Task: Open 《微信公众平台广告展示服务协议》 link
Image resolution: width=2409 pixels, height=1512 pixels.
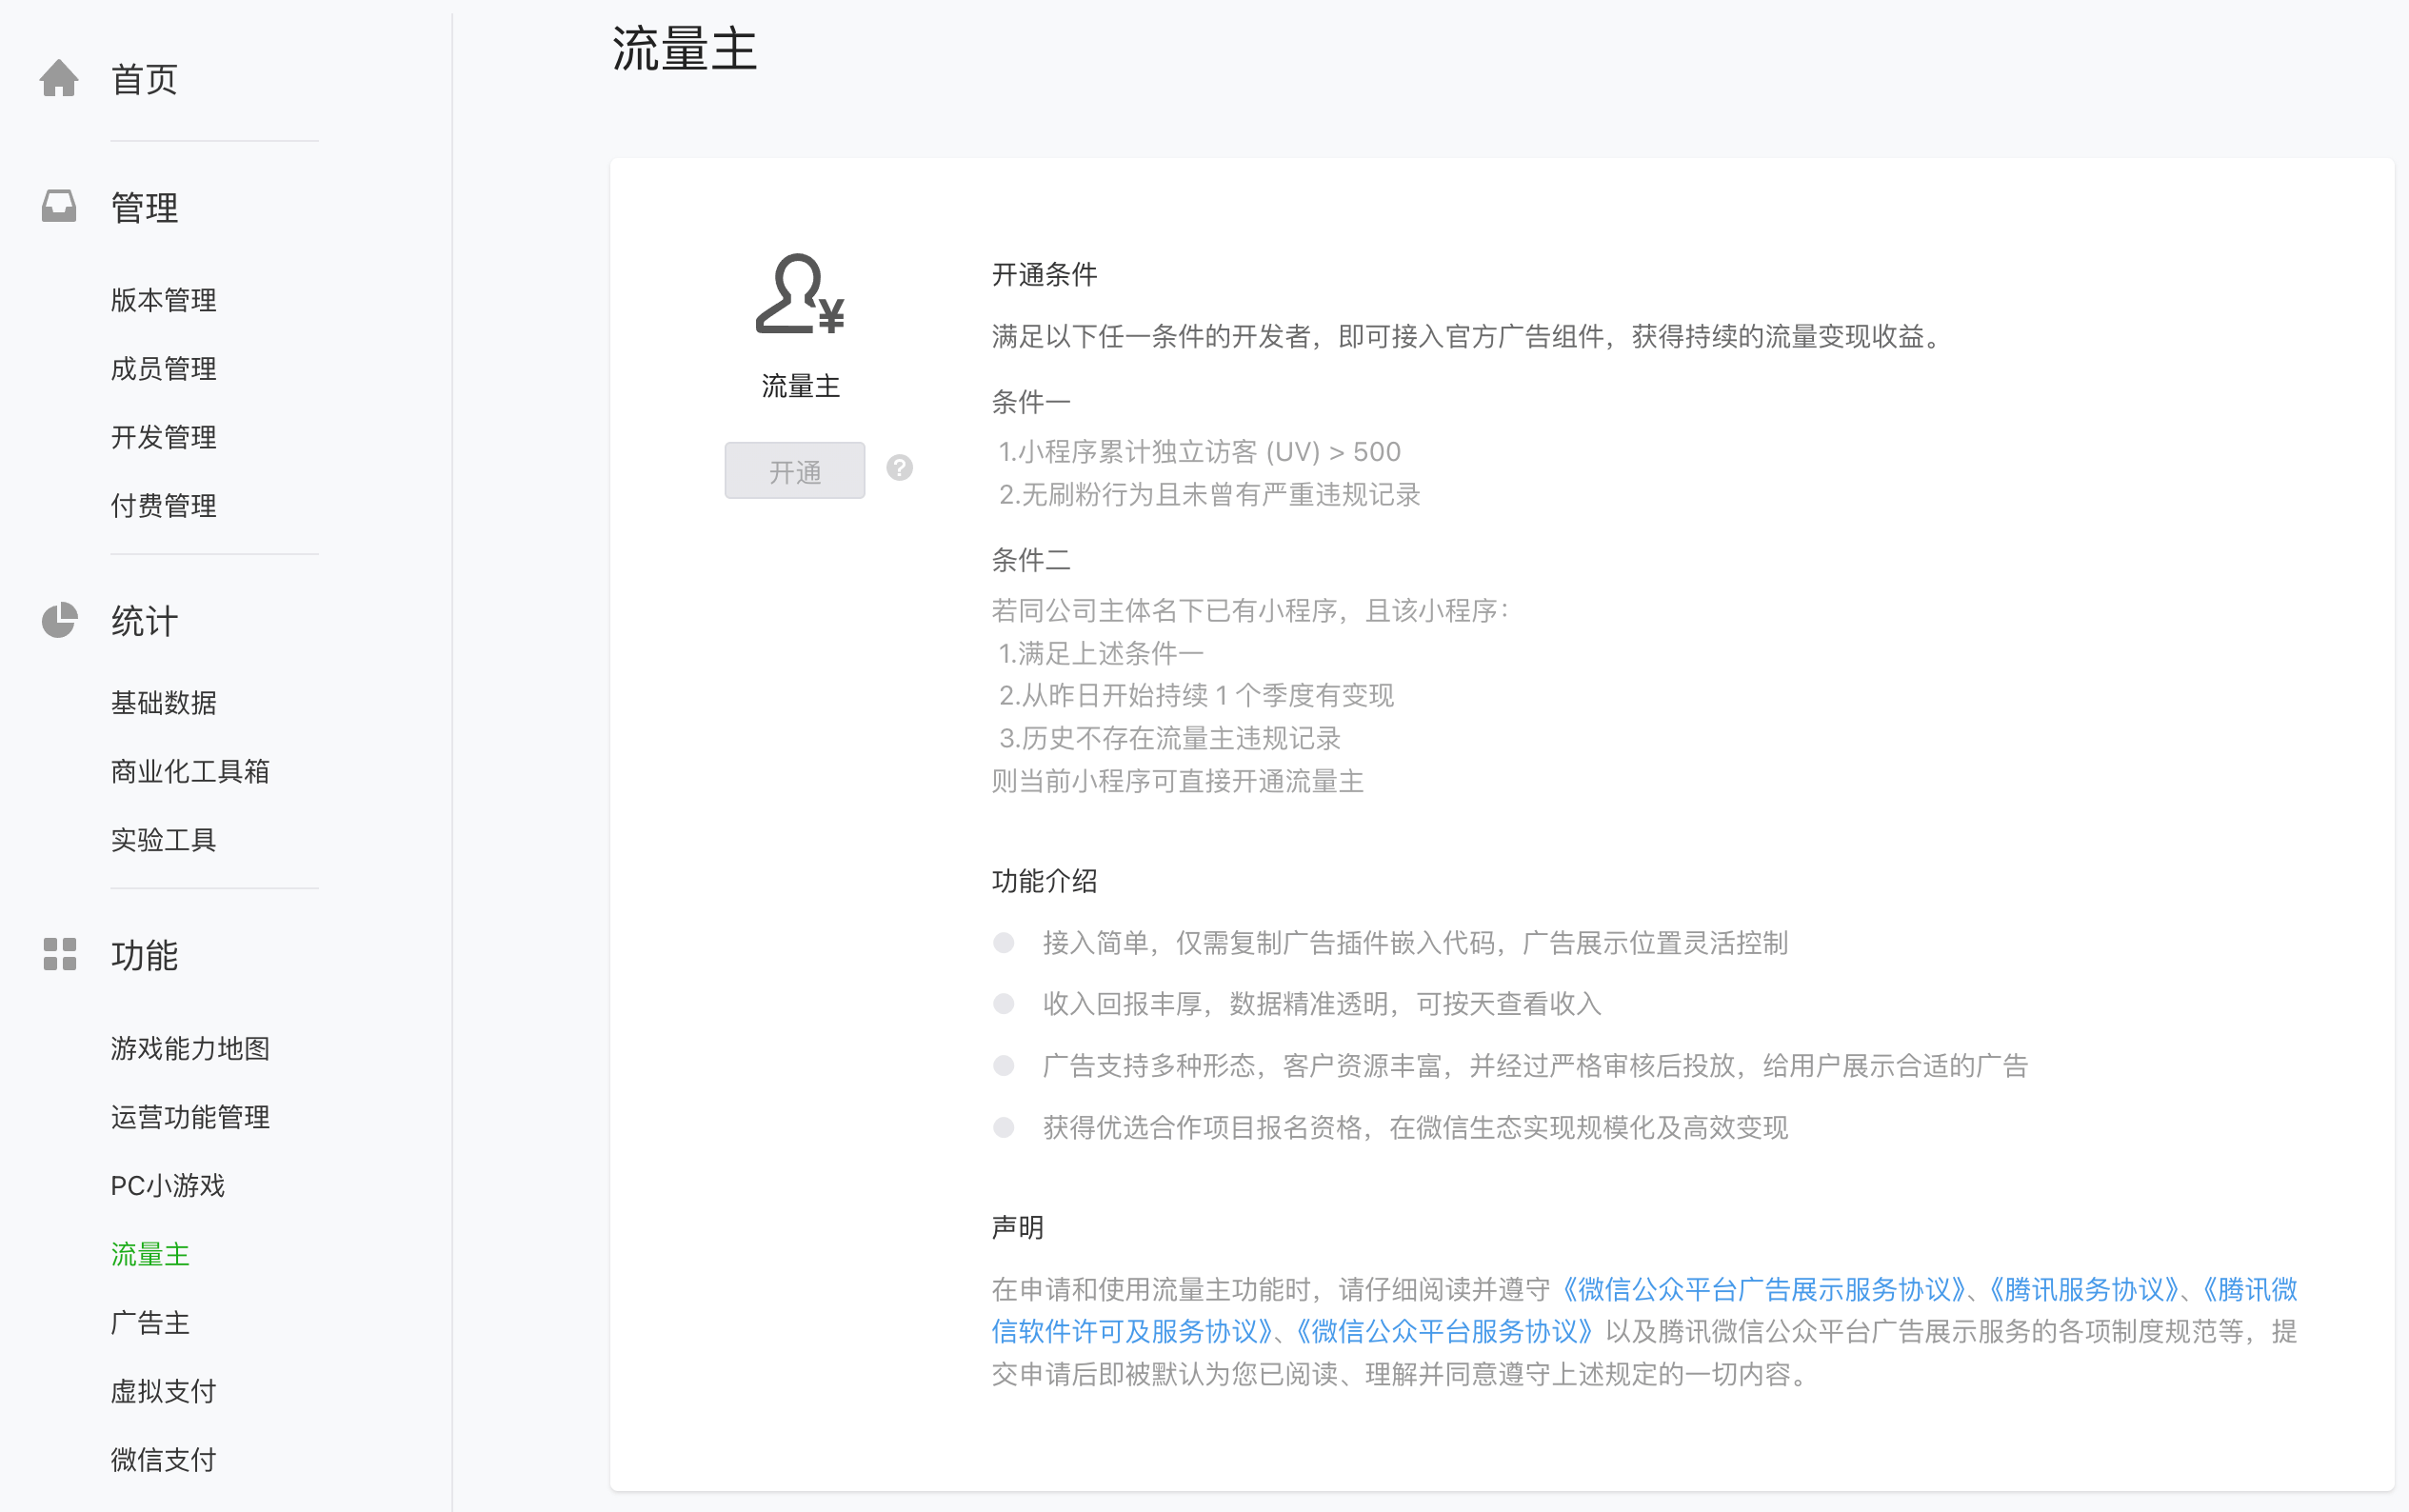Action: [1762, 1290]
